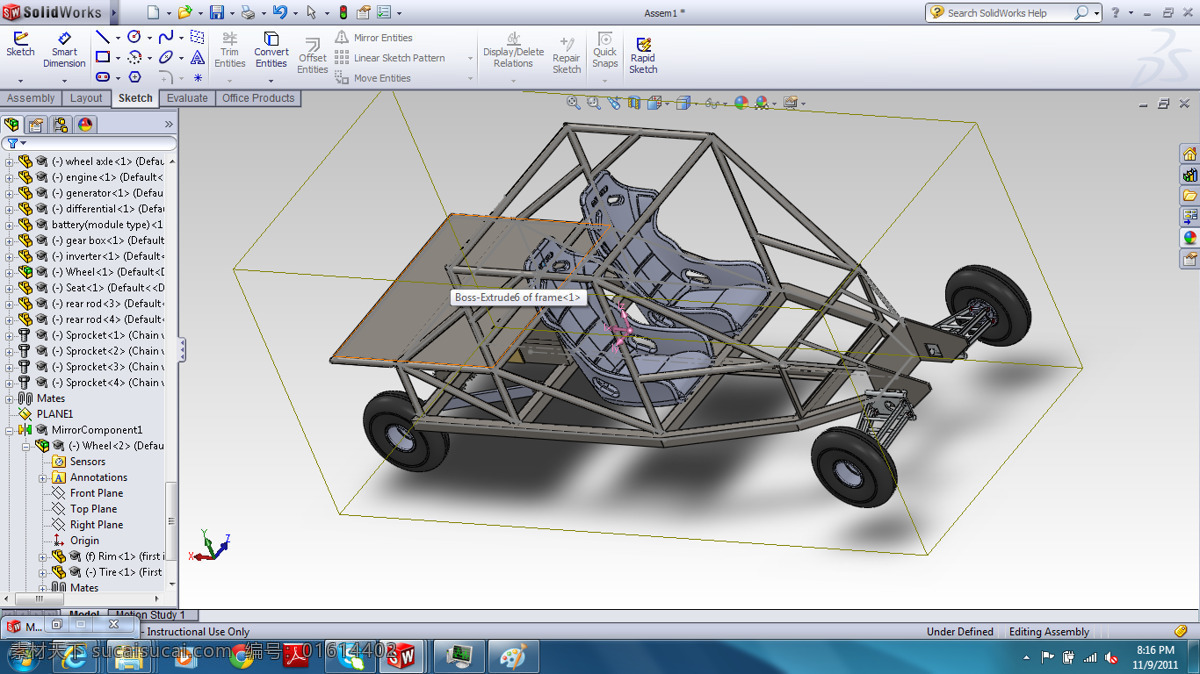Switch to the Evaluate tab
This screenshot has height=674, width=1200.
[187, 98]
